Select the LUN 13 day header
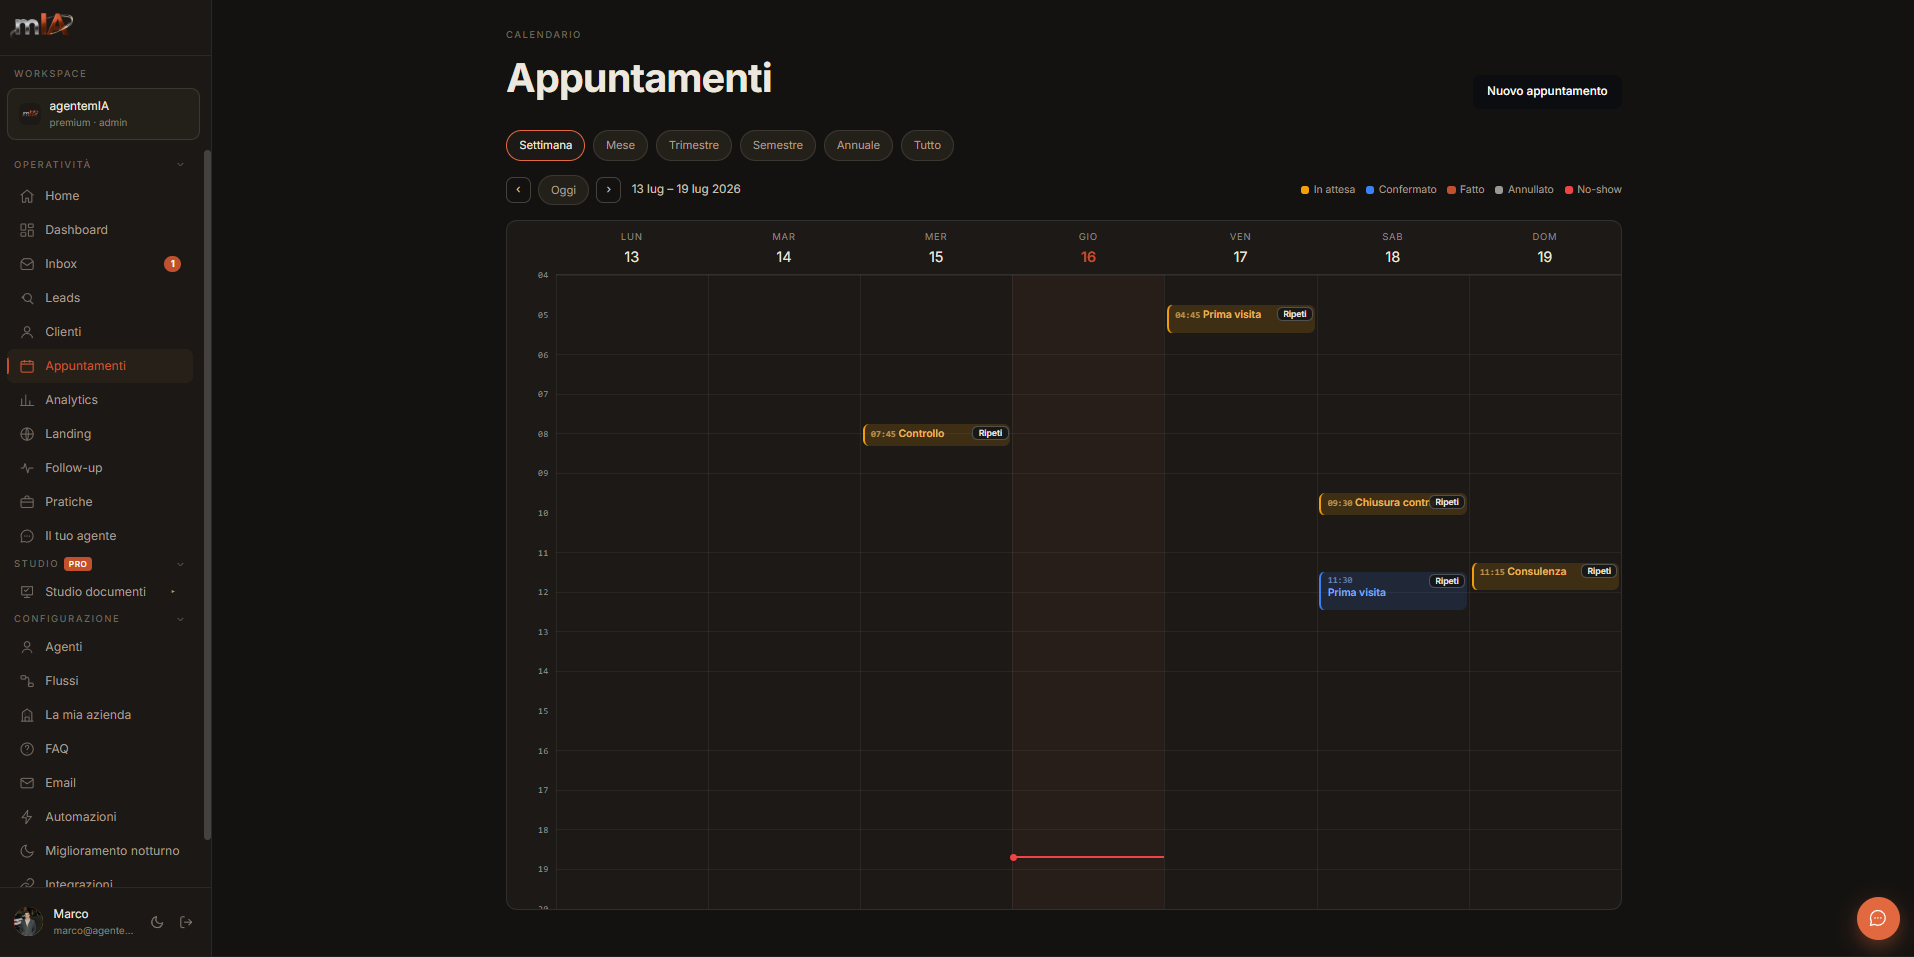The height and width of the screenshot is (957, 1914). 631,248
